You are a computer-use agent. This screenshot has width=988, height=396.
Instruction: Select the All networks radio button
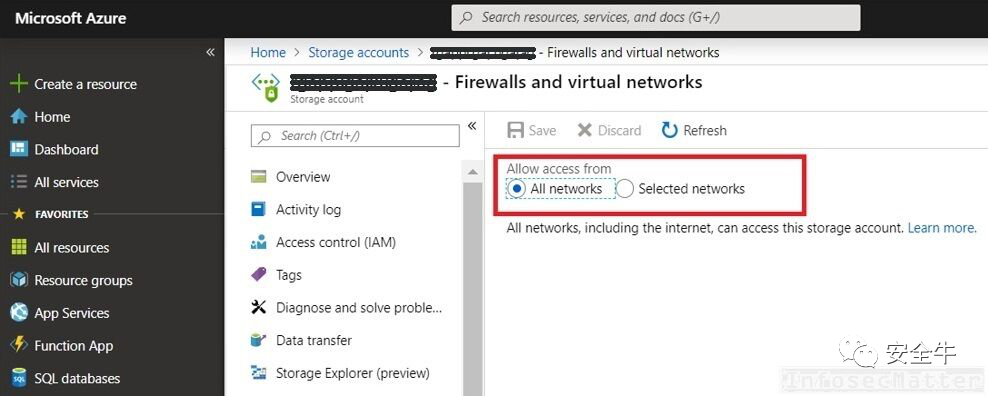tap(516, 189)
